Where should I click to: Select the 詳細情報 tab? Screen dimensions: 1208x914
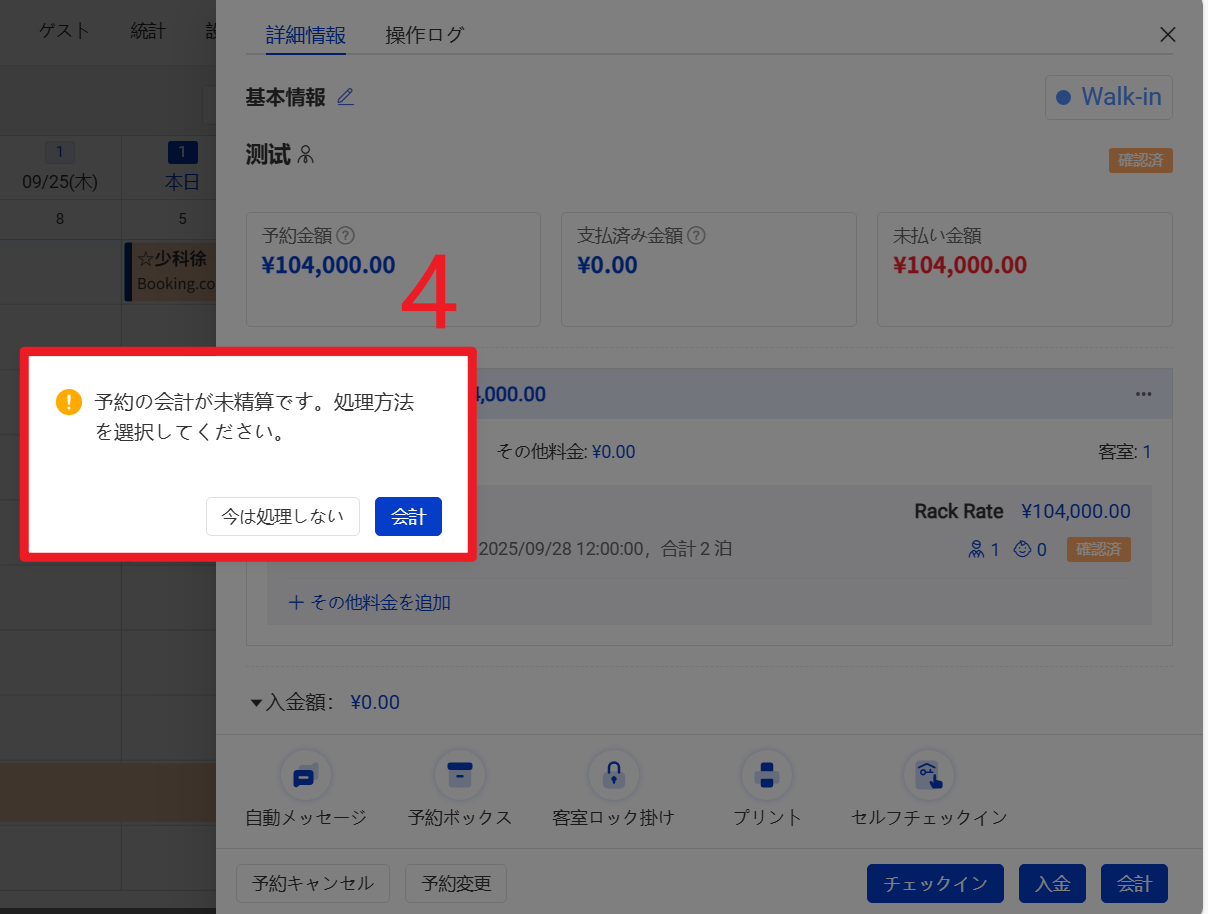coord(305,35)
